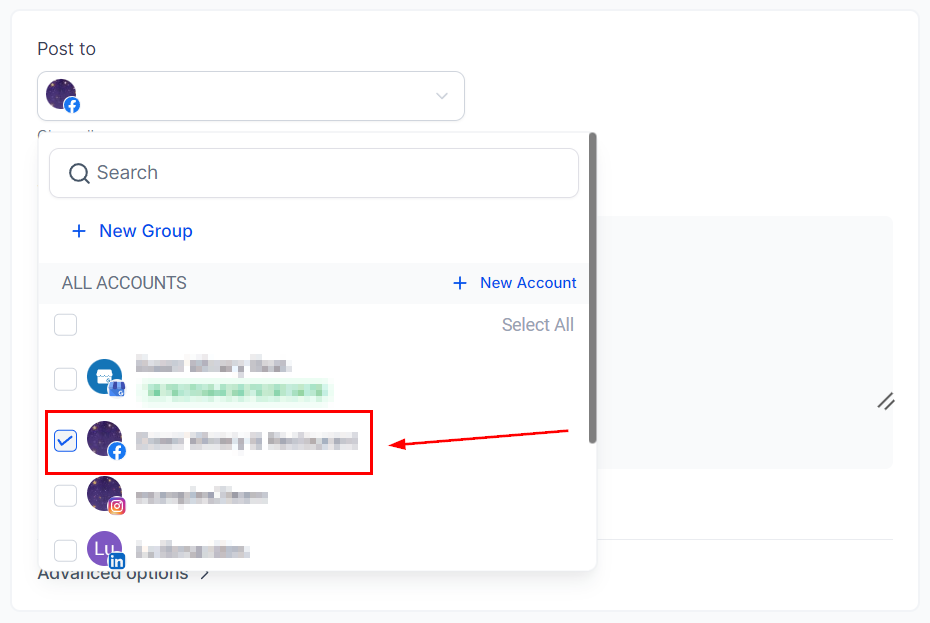
Task: Click the LinkedIn "Lu" avatar icon
Action: [x=104, y=549]
